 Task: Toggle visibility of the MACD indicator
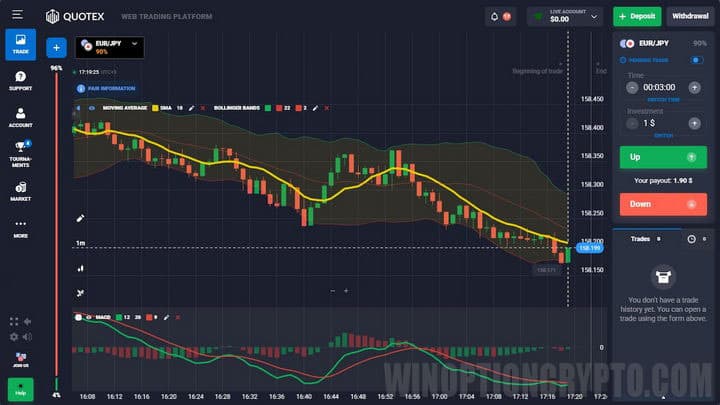(x=88, y=317)
